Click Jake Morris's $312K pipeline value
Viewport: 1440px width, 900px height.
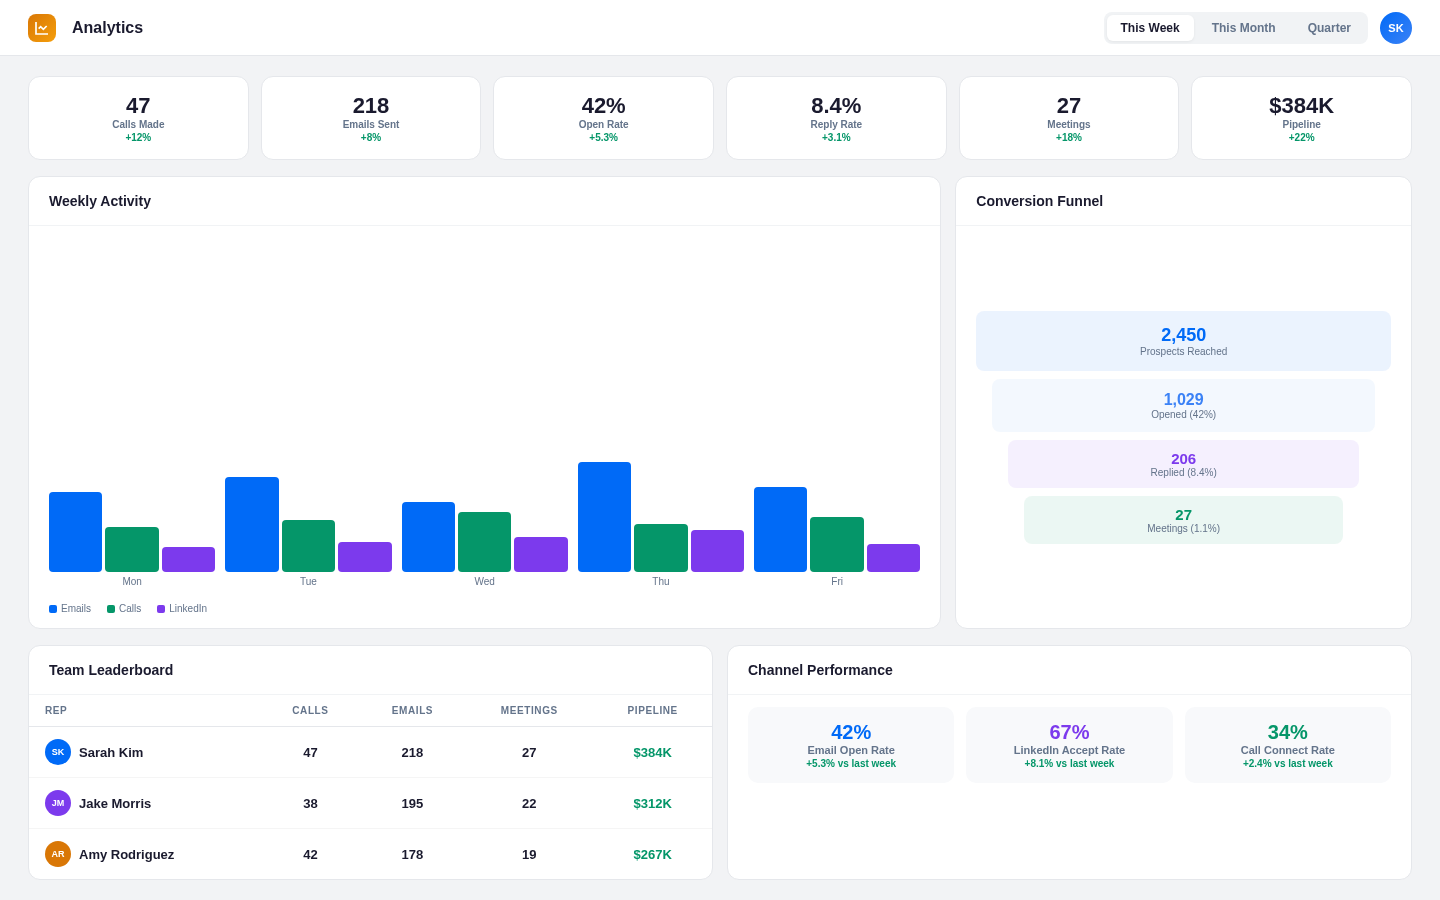click(x=652, y=803)
